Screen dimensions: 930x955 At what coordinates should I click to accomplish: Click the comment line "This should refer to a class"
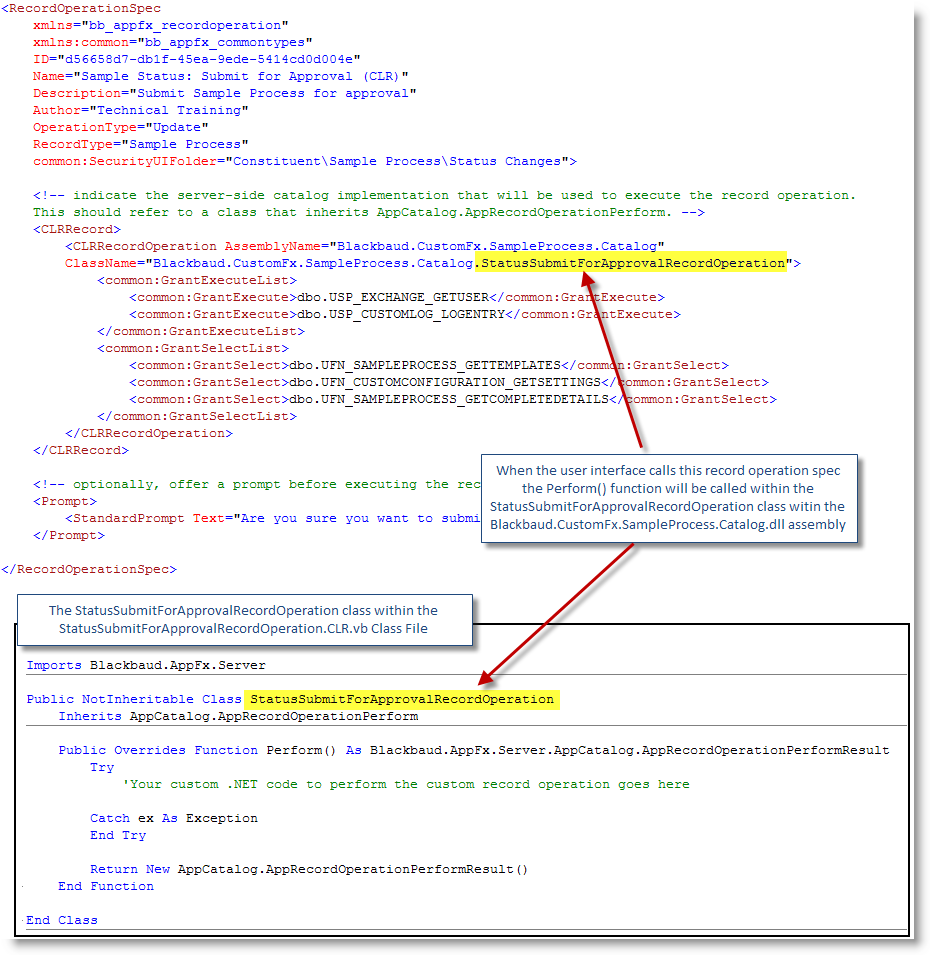369,213
